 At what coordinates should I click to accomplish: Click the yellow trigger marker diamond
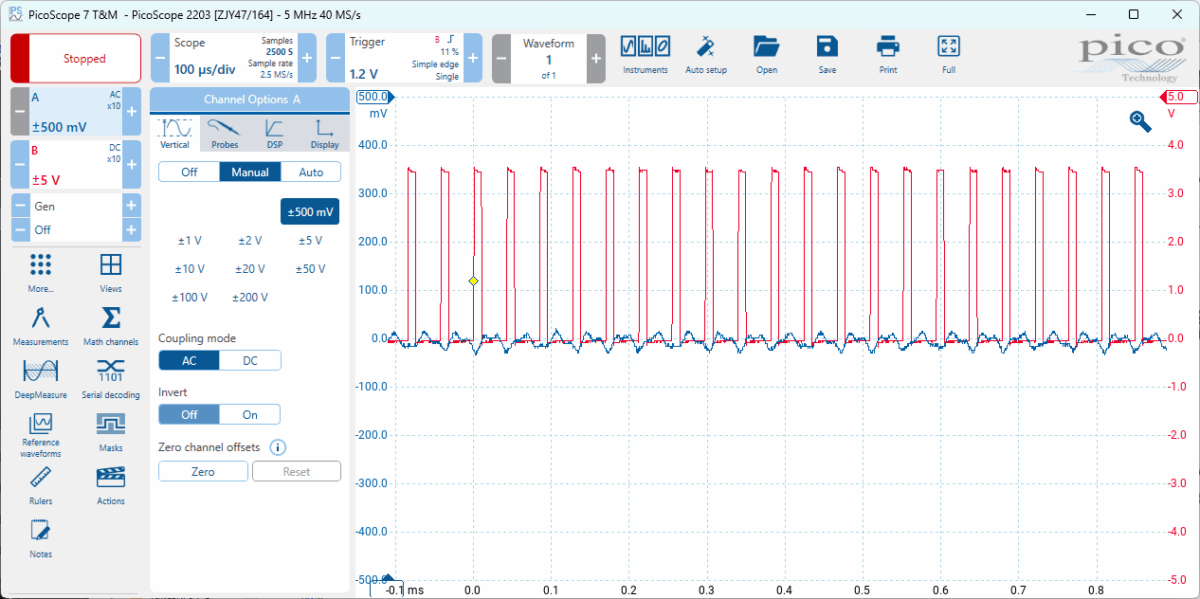point(473,281)
